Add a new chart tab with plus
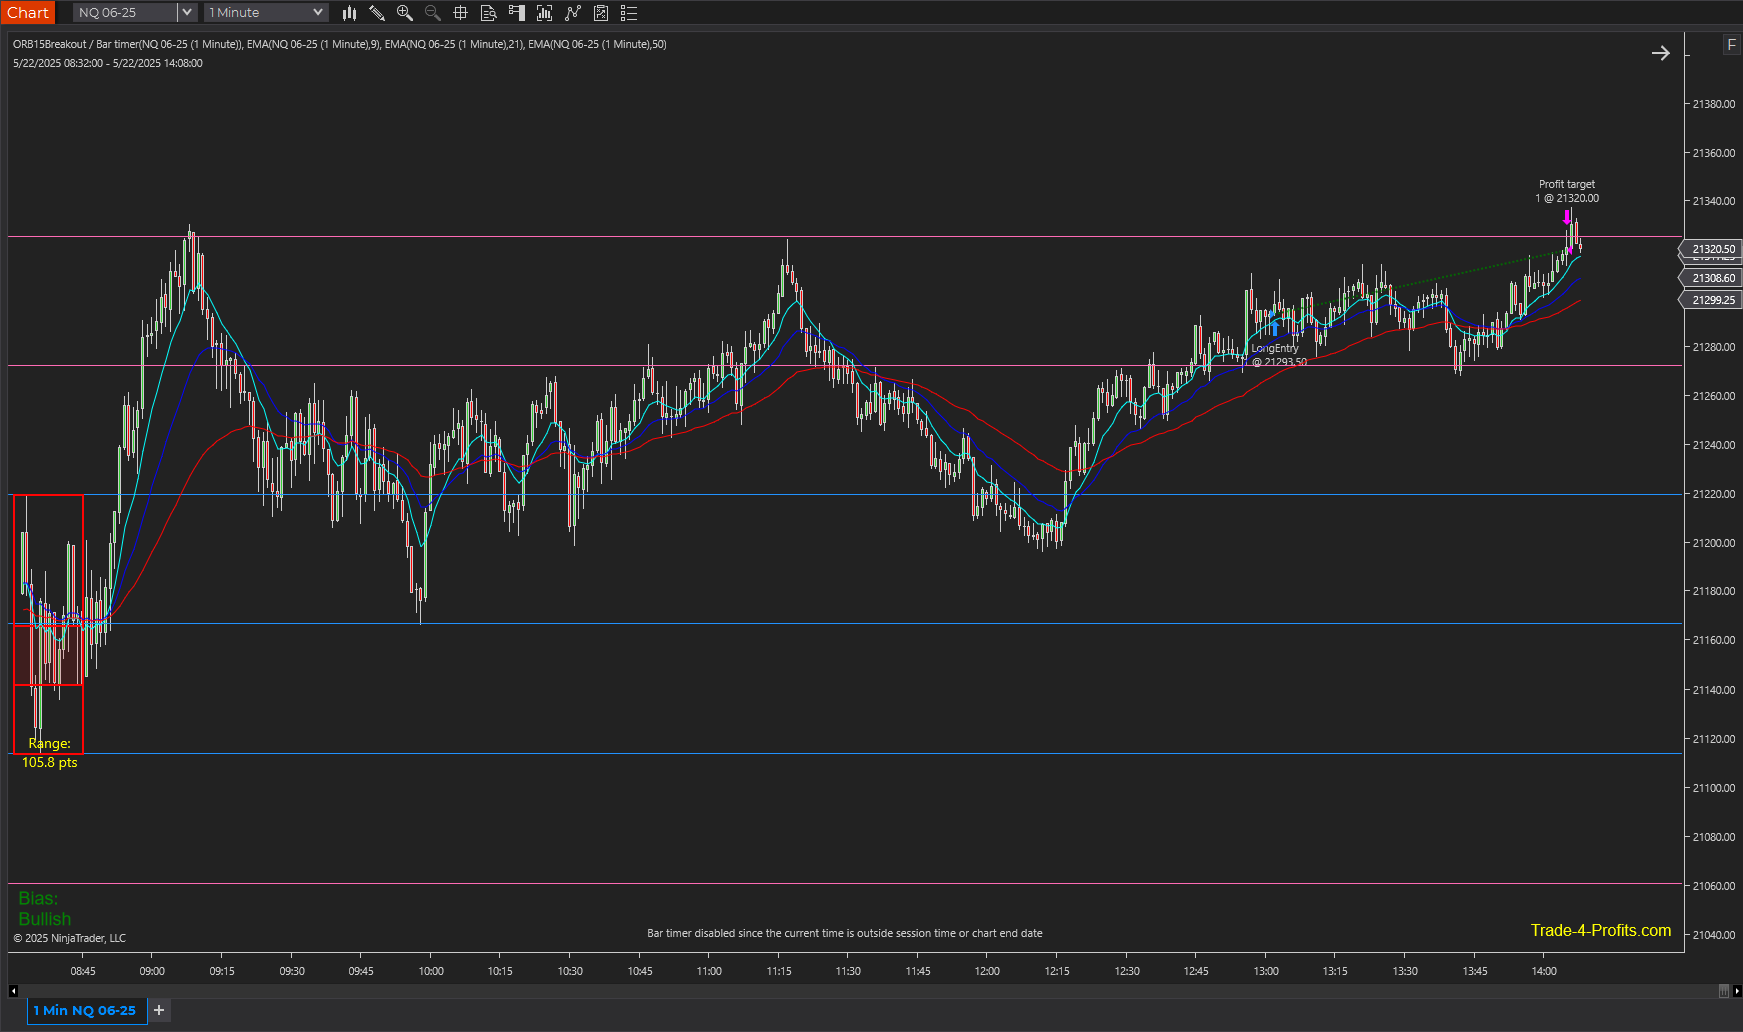1743x1032 pixels. pyautogui.click(x=159, y=1010)
